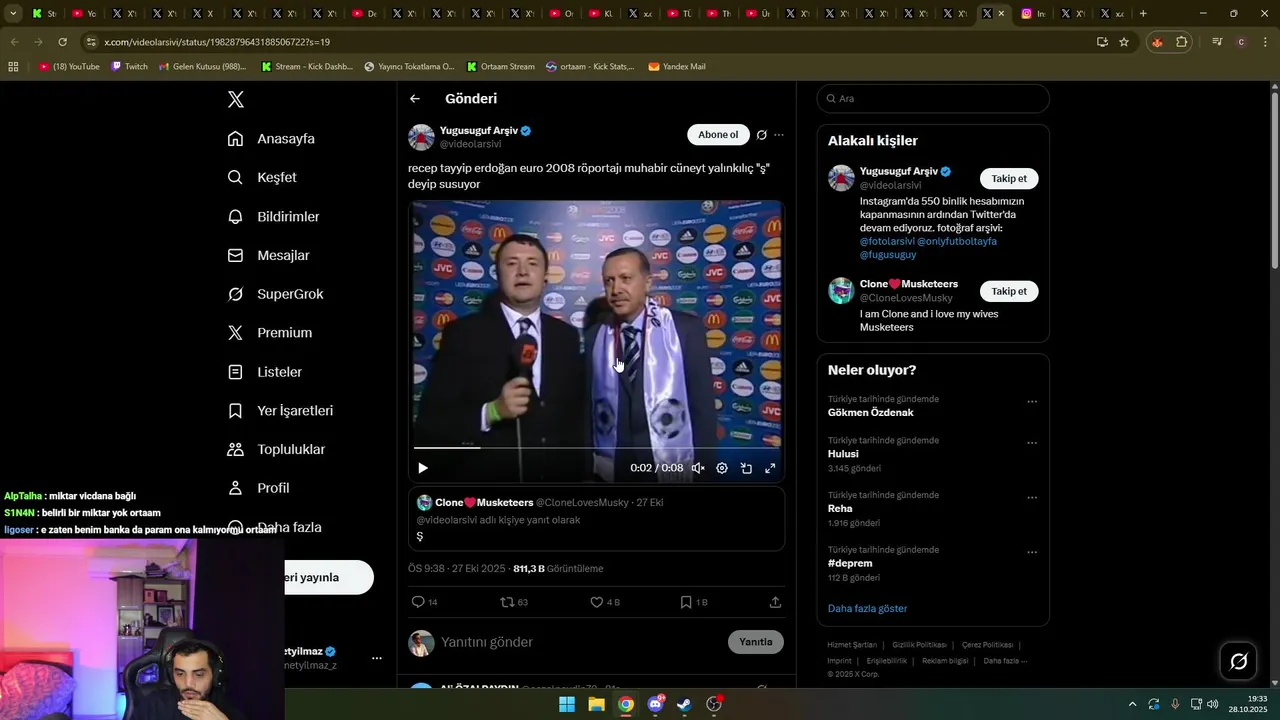Click the share post icon
This screenshot has width=1280, height=720.
click(x=775, y=602)
